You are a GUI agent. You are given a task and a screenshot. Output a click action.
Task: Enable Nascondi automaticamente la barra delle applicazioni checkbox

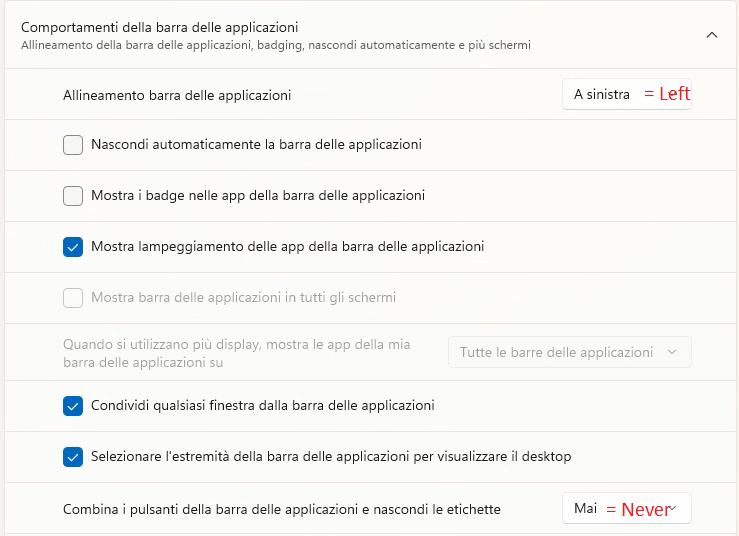73,145
